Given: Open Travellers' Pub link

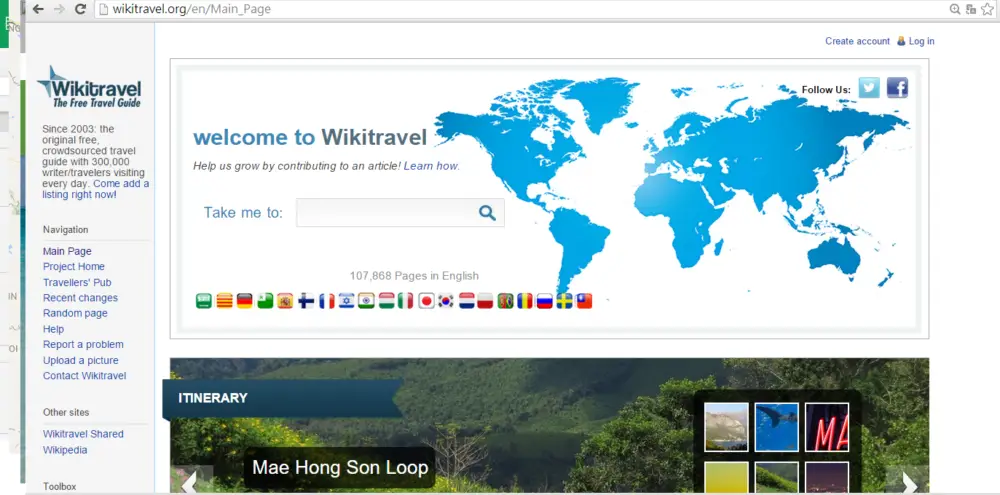Looking at the screenshot, I should 77,283.
